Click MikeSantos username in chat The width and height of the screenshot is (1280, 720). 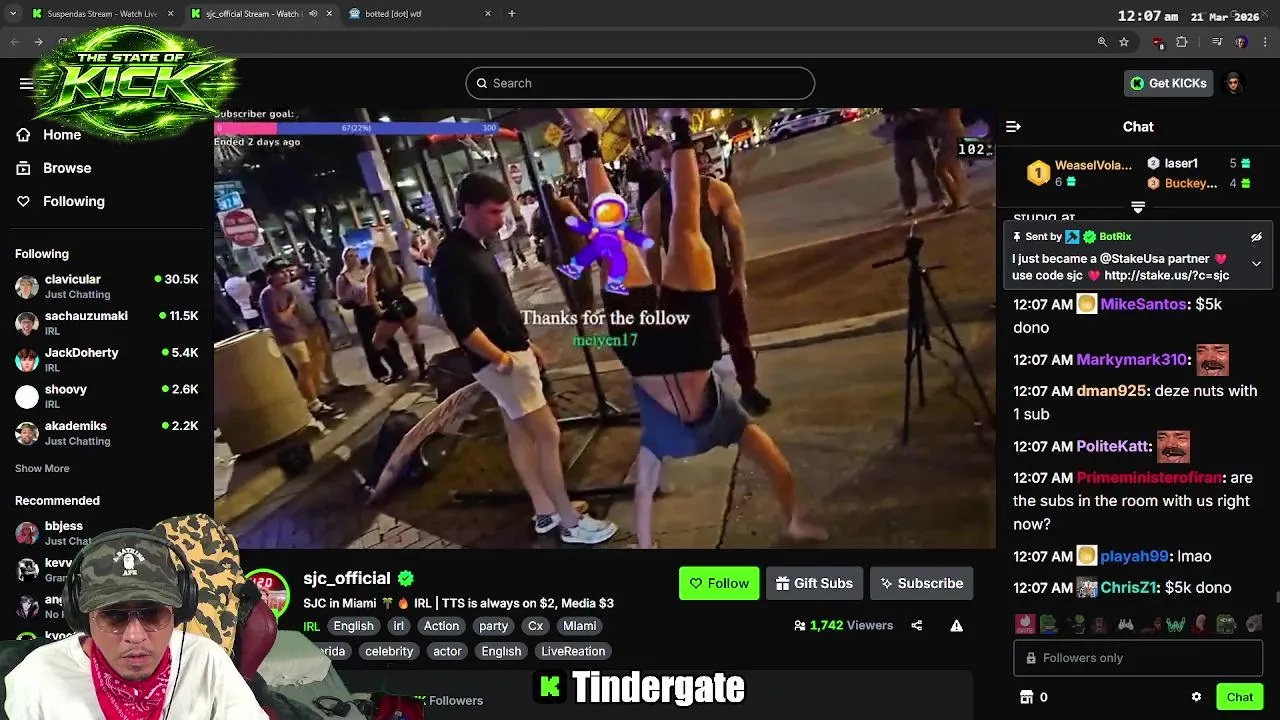(x=1143, y=304)
